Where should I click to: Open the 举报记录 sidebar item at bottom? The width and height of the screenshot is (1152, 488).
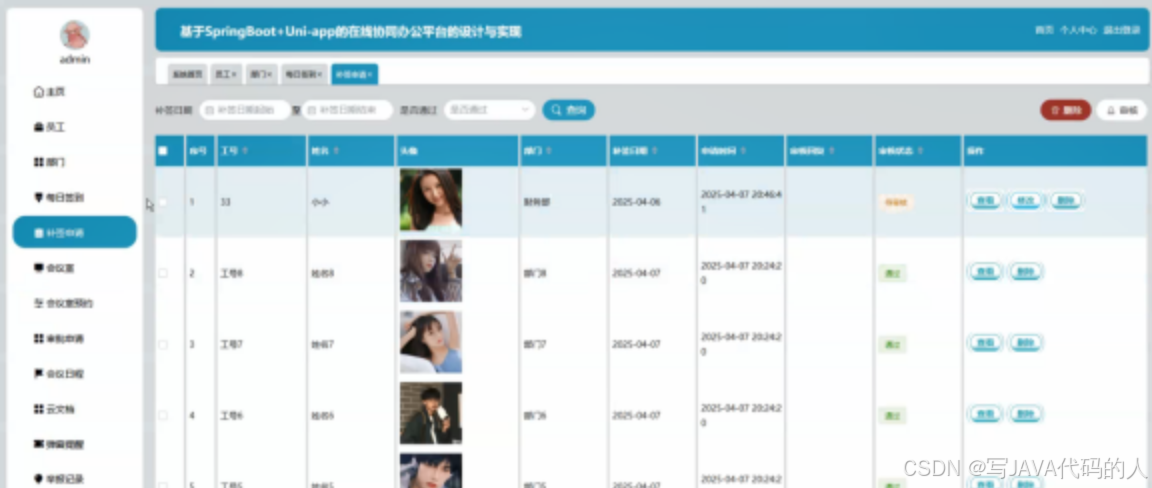[x=59, y=479]
